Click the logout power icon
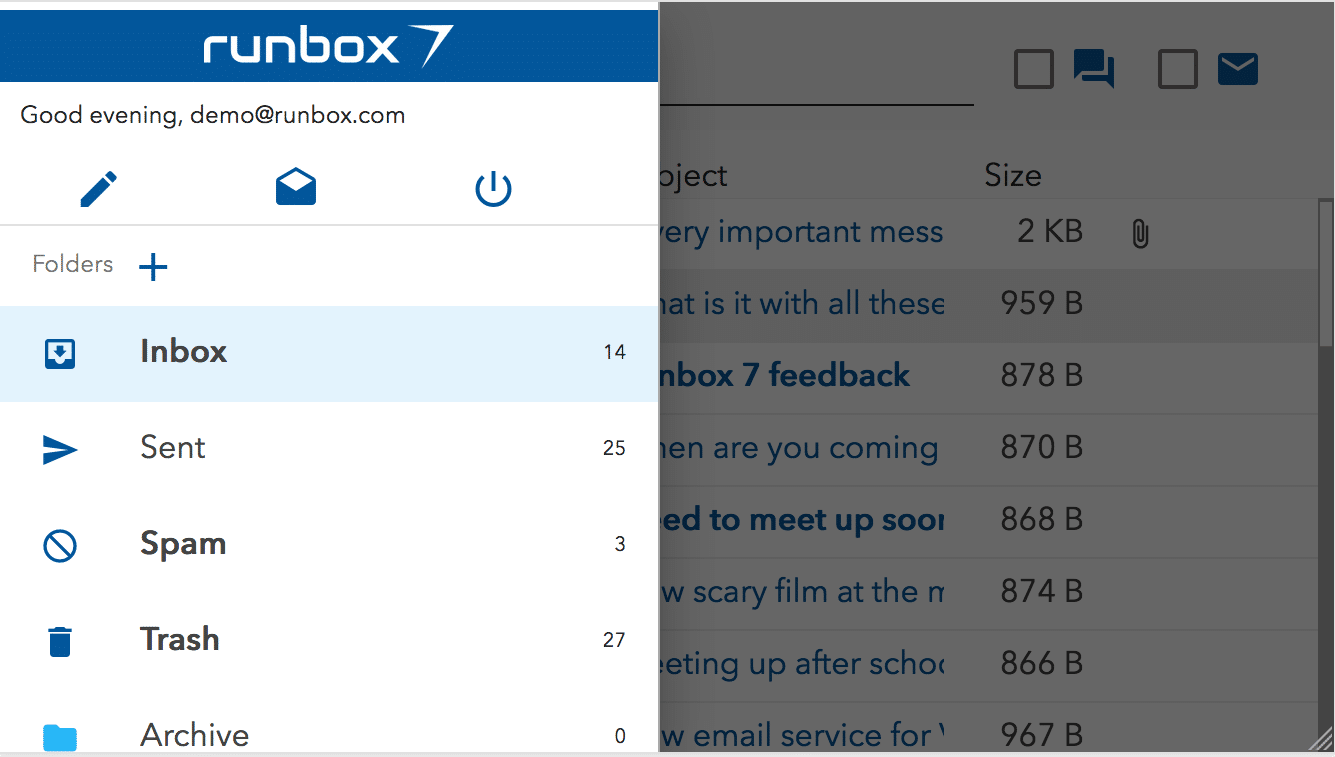The width and height of the screenshot is (1335, 757). (x=492, y=187)
